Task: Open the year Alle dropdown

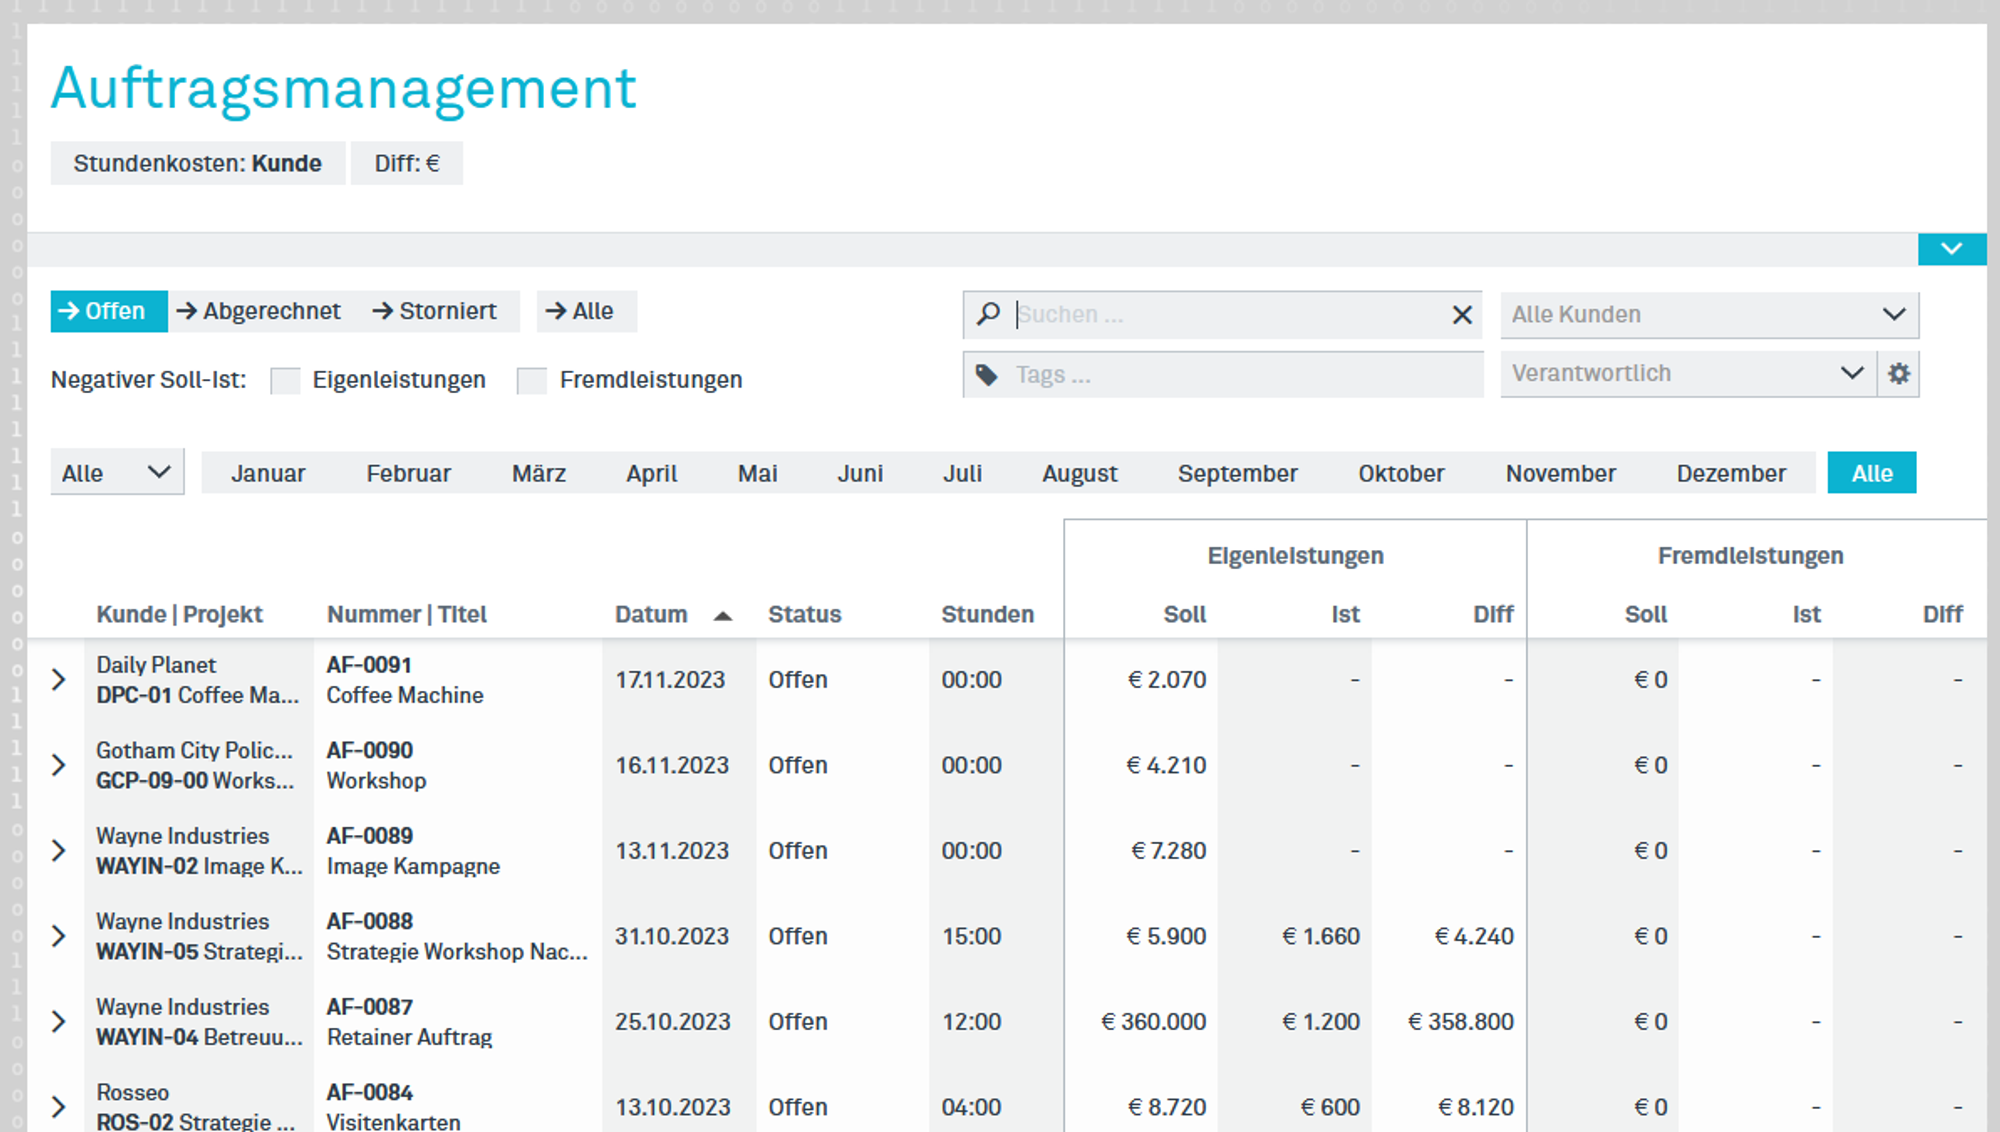Action: point(117,472)
